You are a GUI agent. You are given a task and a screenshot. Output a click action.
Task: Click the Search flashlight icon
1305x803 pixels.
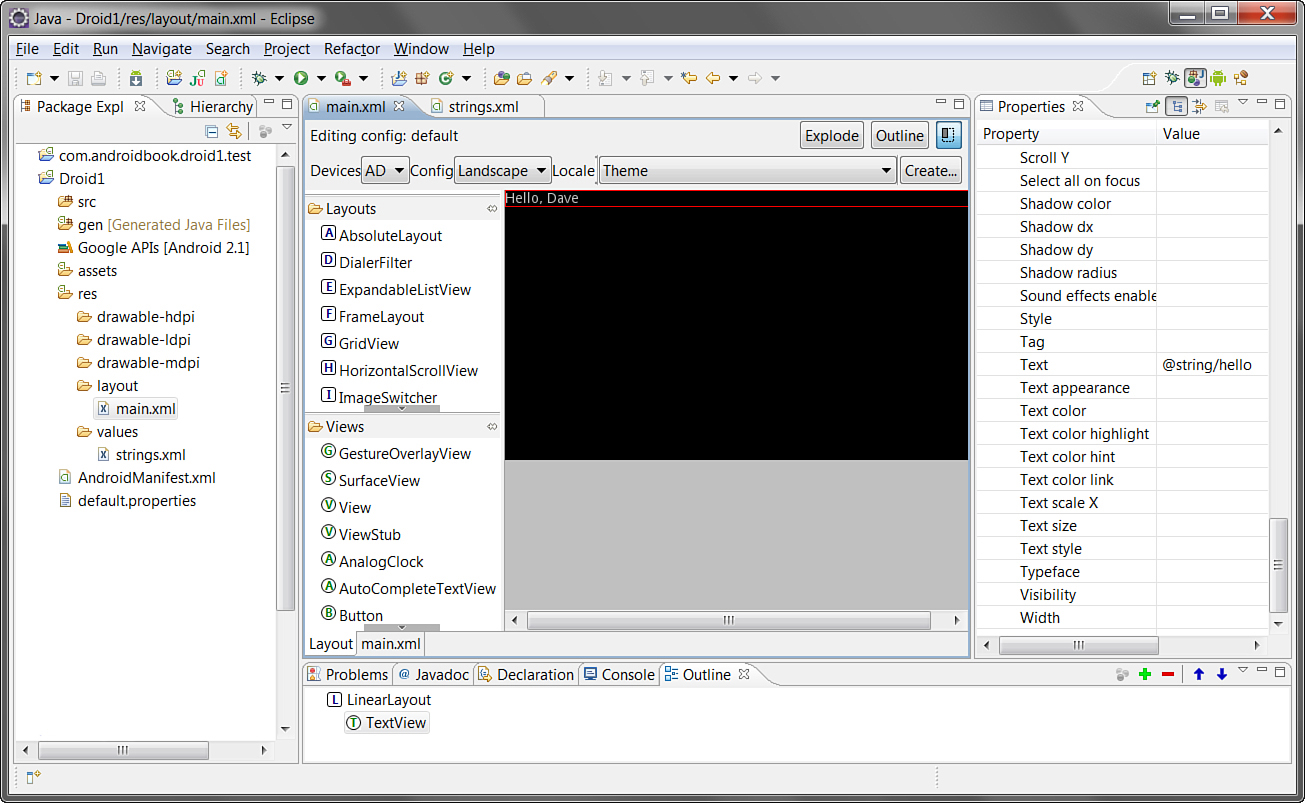tap(549, 78)
